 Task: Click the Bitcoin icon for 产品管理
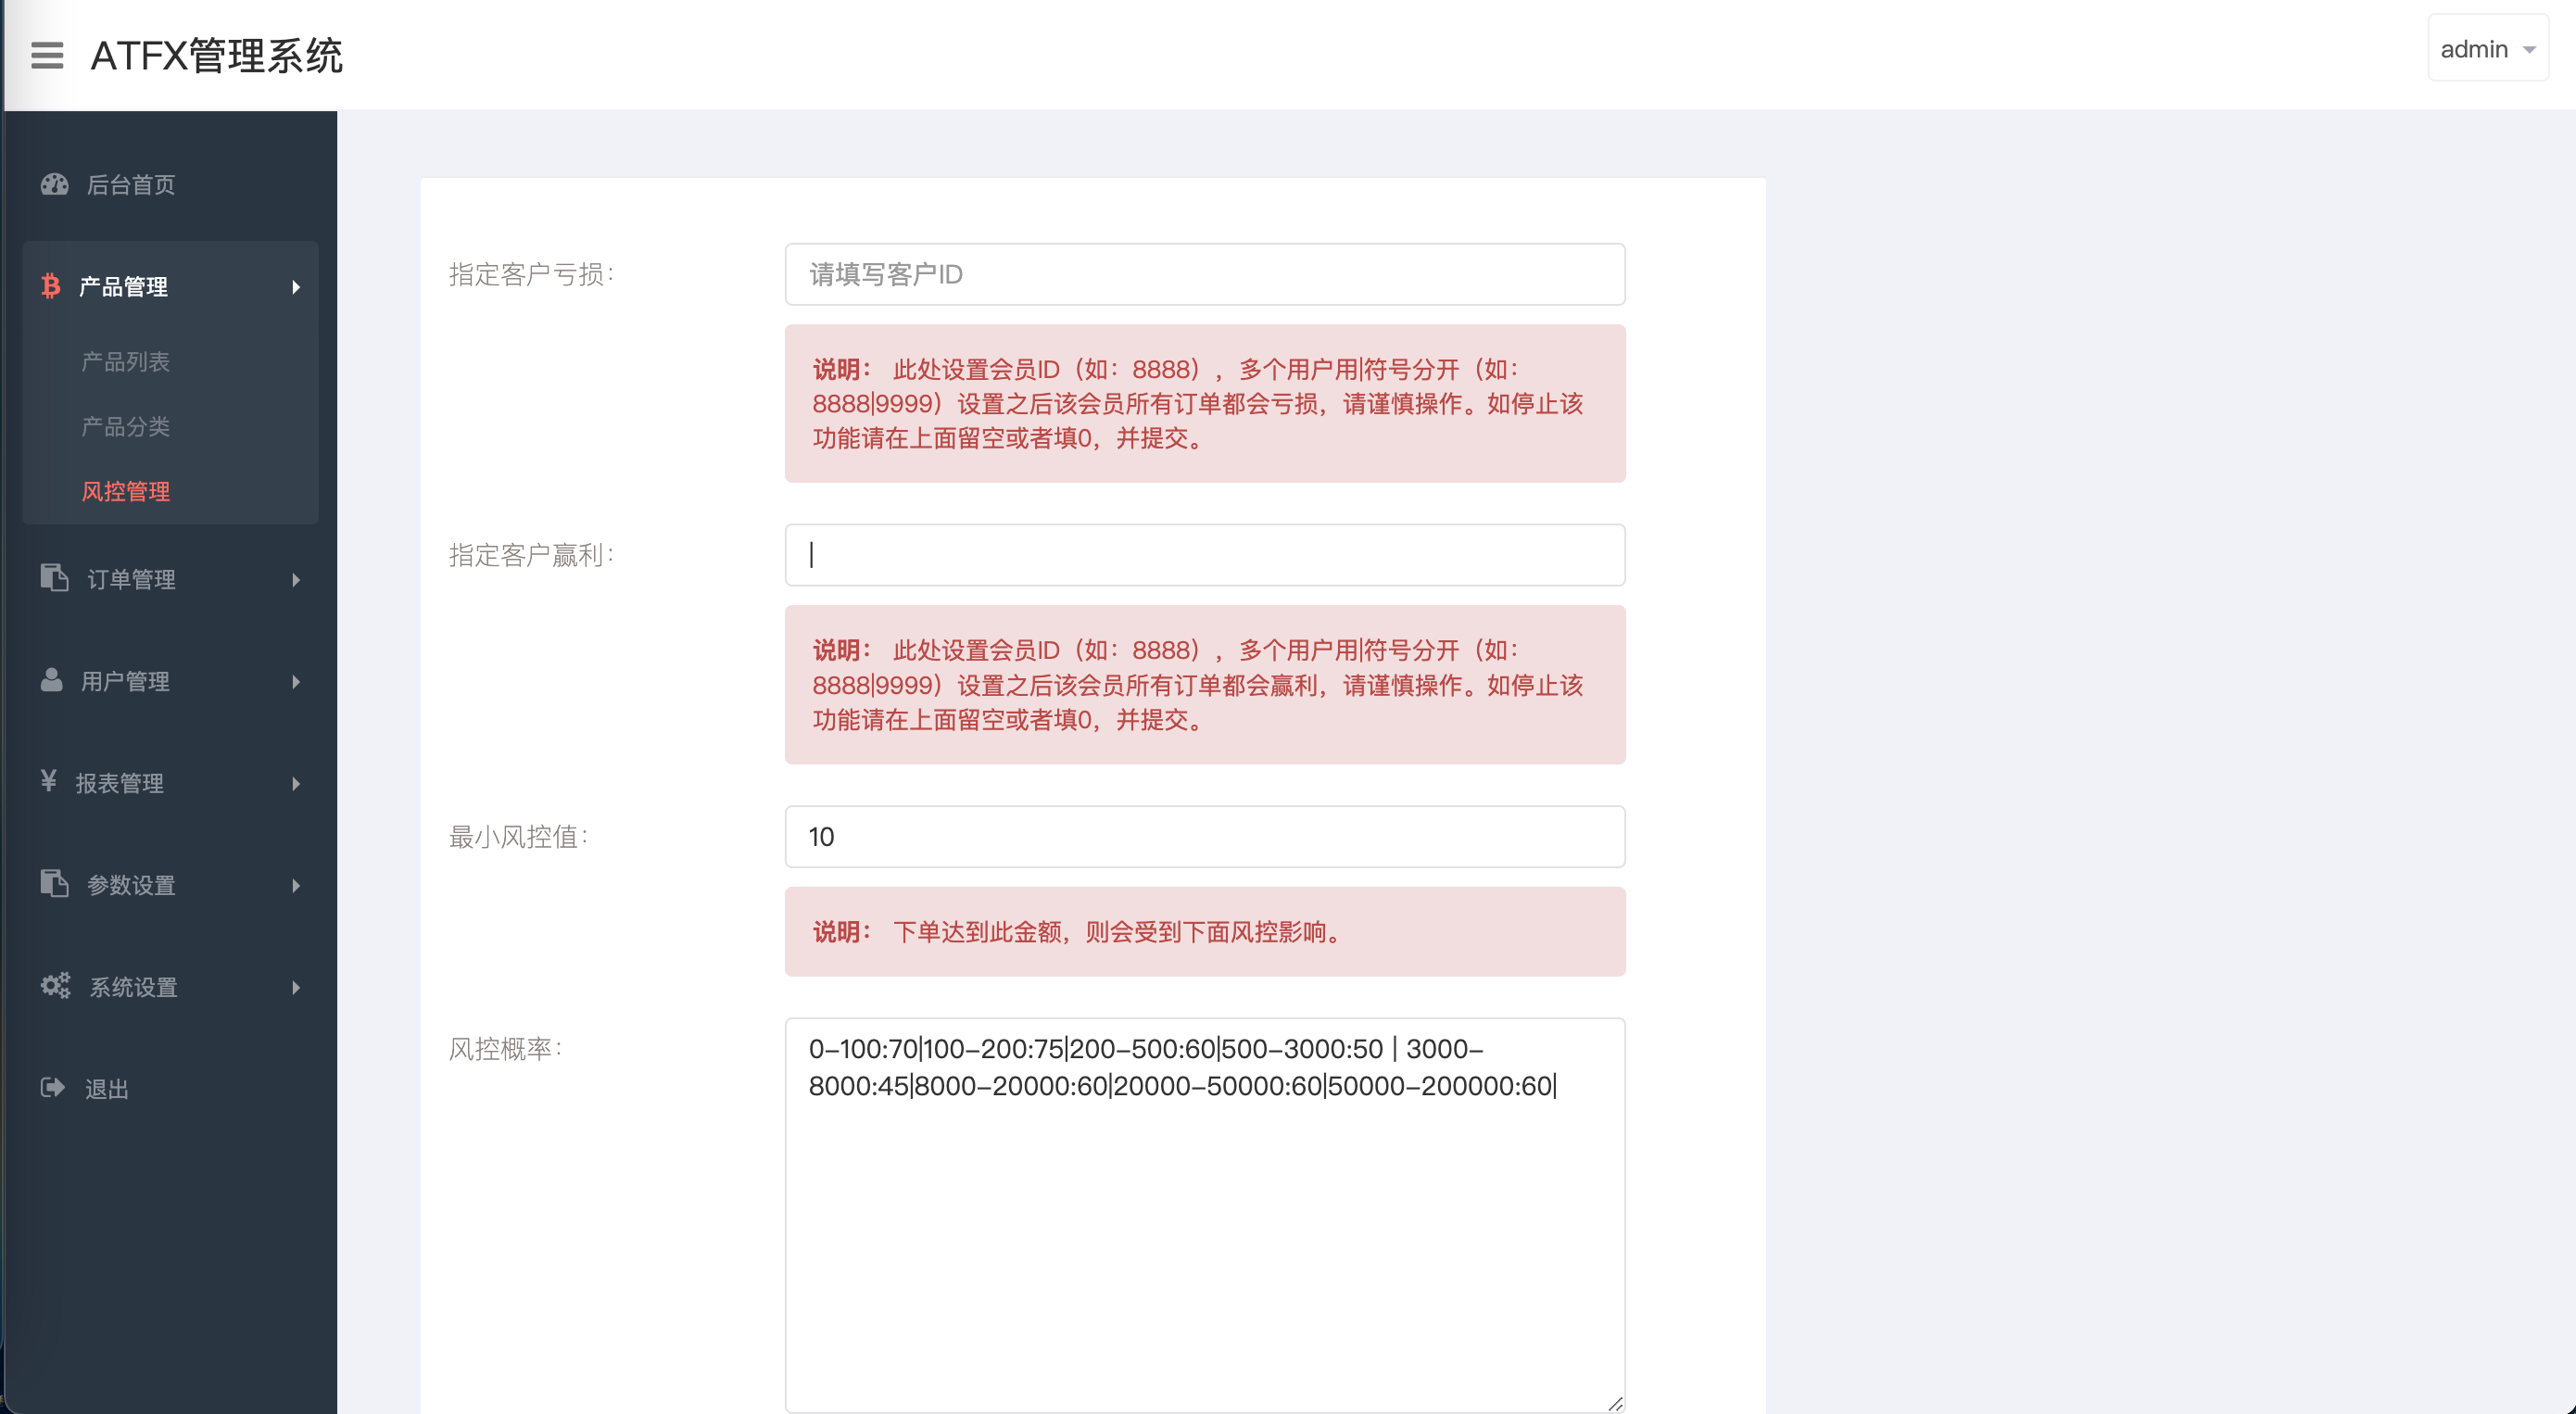tap(50, 287)
